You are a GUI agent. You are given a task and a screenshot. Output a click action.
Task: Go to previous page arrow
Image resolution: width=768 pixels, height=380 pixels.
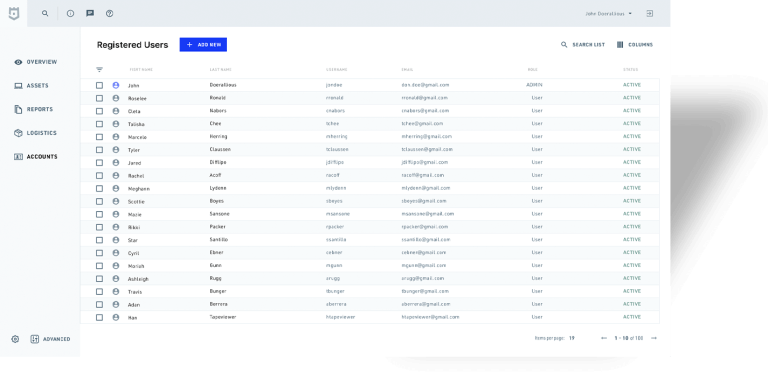(x=604, y=338)
